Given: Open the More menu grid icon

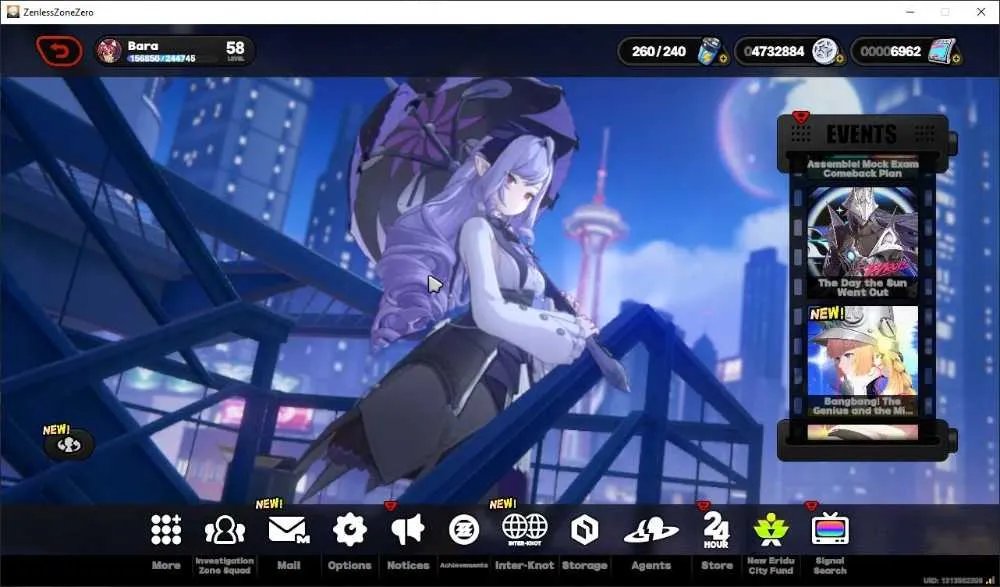Looking at the screenshot, I should [166, 530].
